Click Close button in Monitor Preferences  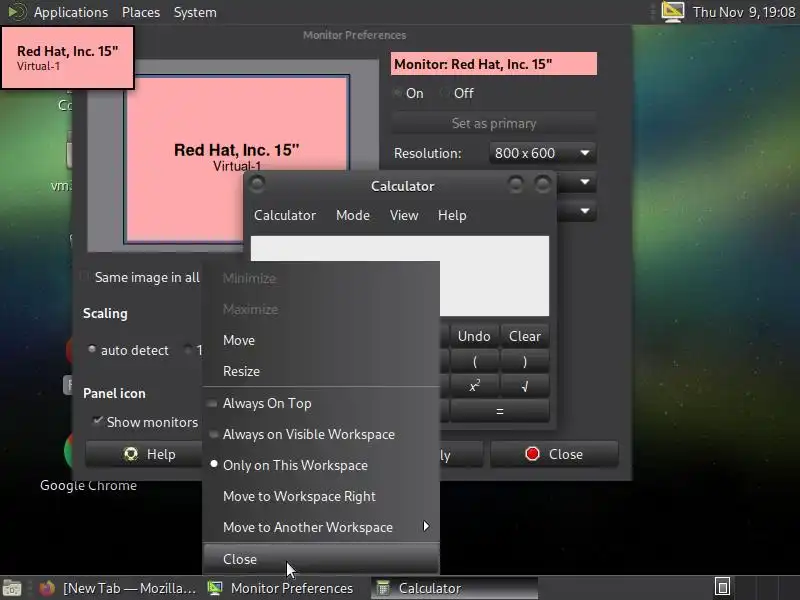point(554,454)
